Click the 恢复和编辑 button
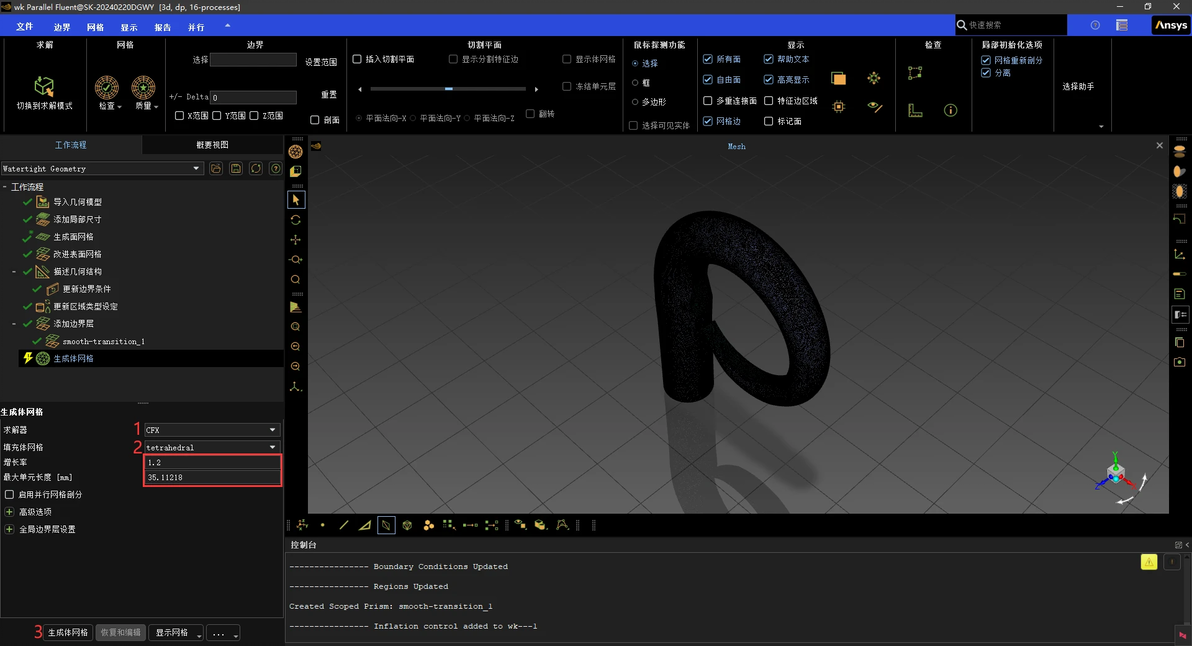Viewport: 1192px width, 646px height. click(x=120, y=632)
